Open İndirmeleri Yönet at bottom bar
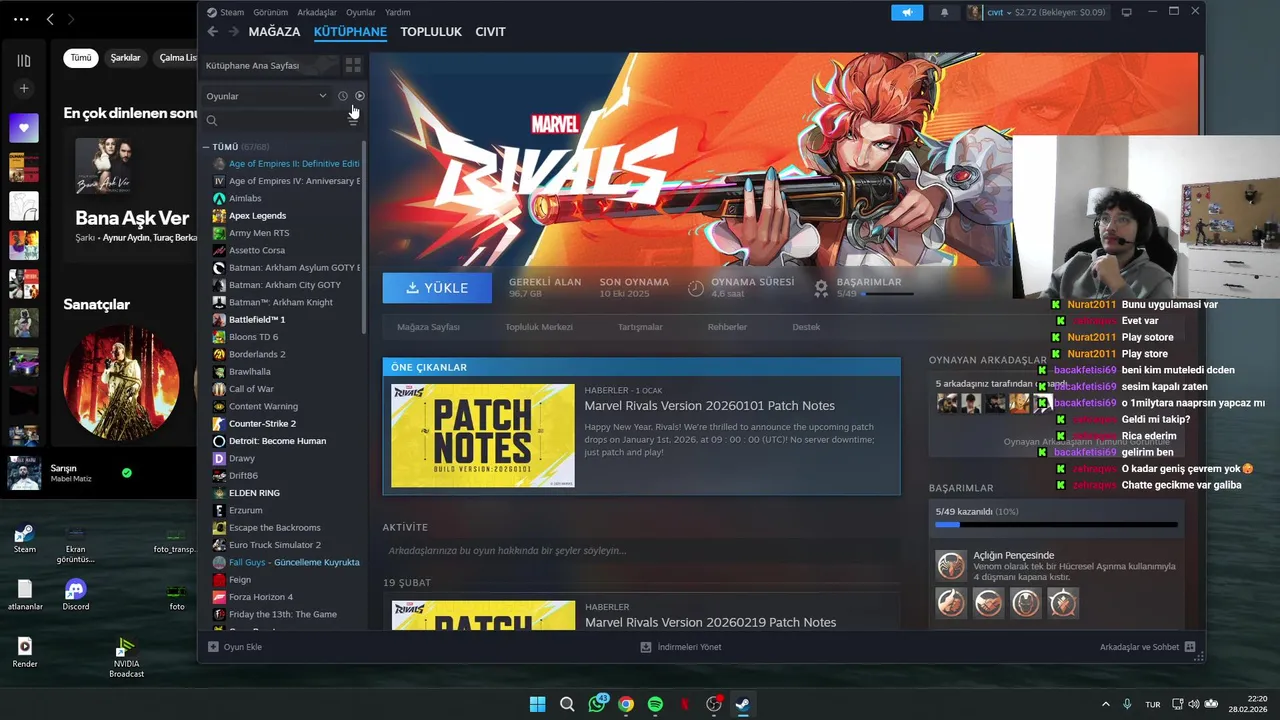This screenshot has width=1280, height=720. click(681, 647)
